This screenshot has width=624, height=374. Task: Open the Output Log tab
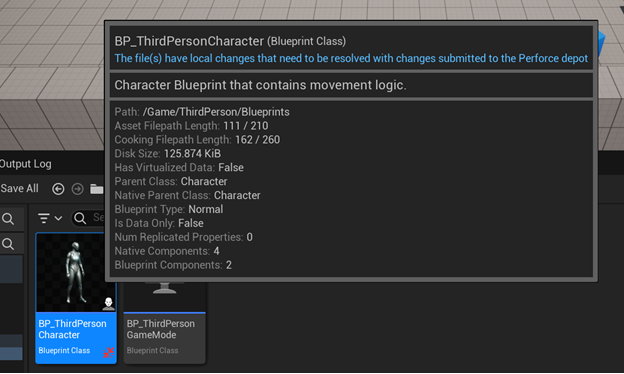point(25,164)
